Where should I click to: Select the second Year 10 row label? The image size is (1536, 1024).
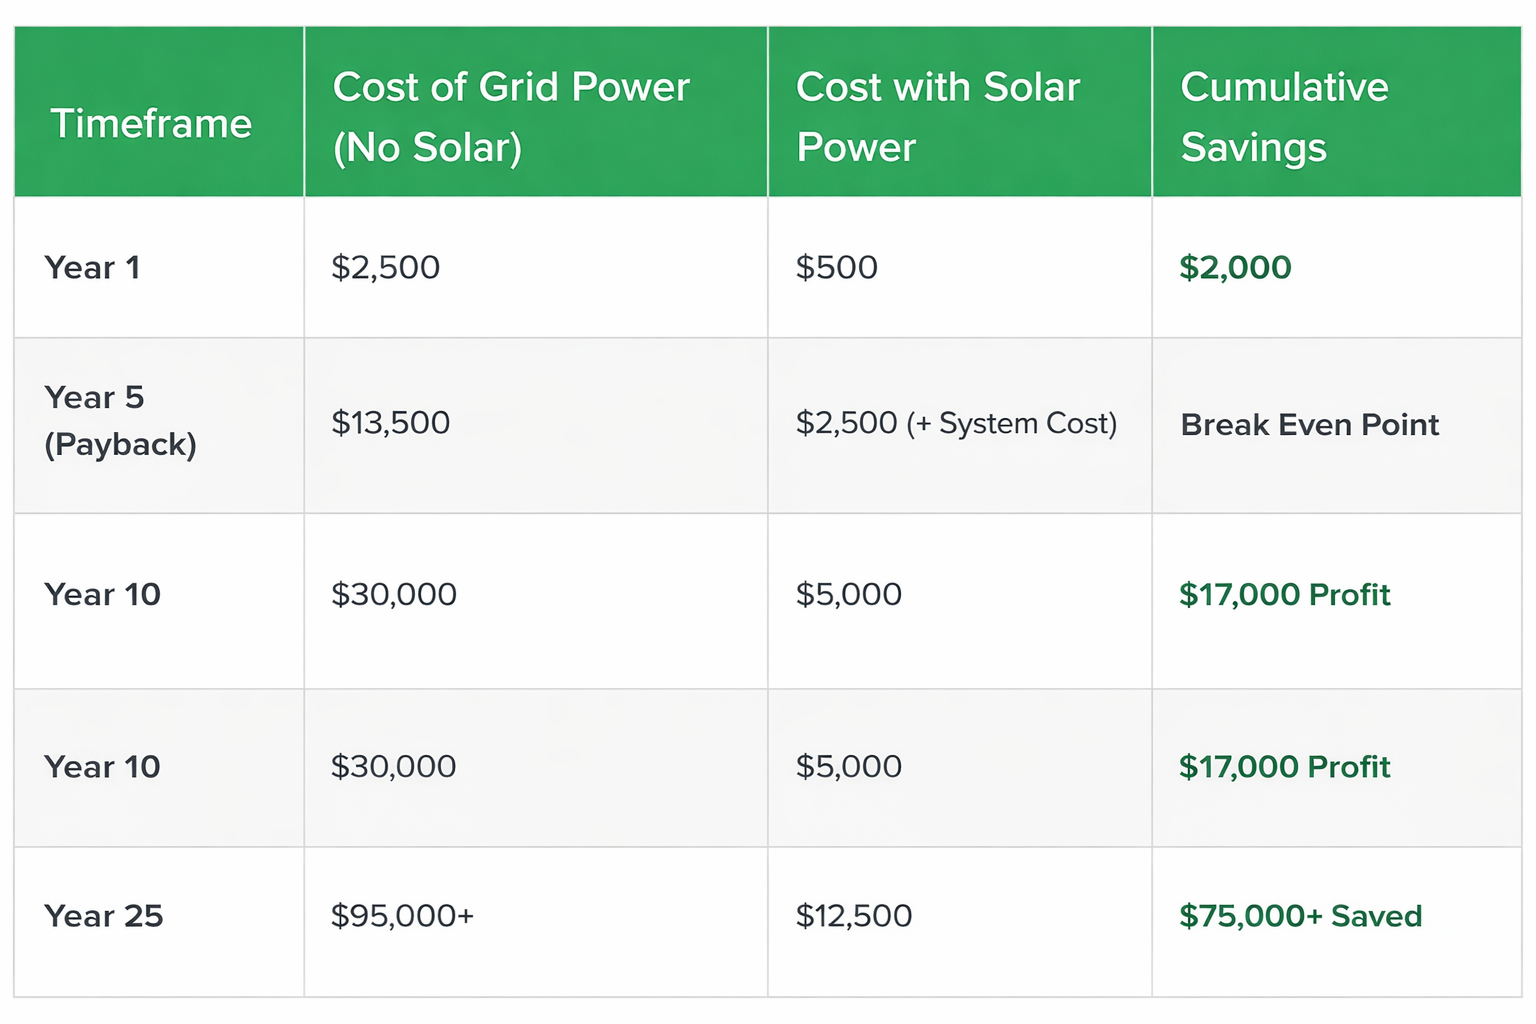[x=102, y=767]
